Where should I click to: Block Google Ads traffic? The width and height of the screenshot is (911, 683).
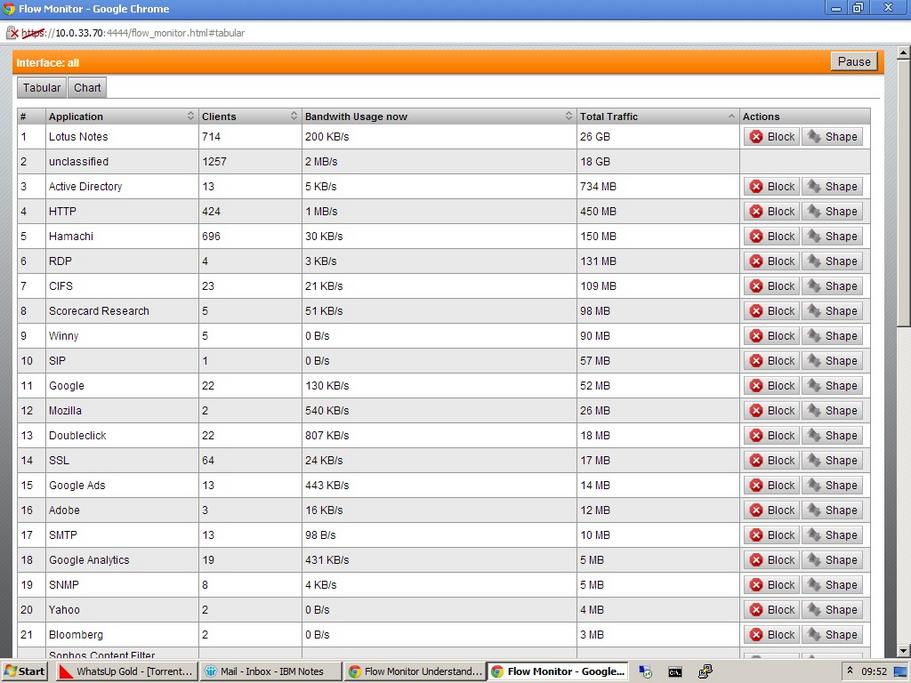coord(772,486)
